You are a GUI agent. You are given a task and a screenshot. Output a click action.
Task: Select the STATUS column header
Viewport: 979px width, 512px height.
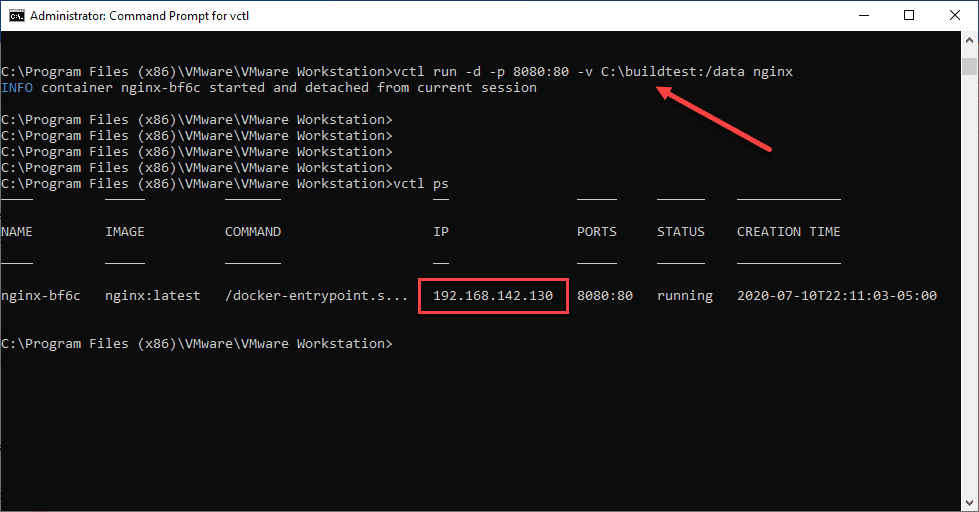(681, 232)
